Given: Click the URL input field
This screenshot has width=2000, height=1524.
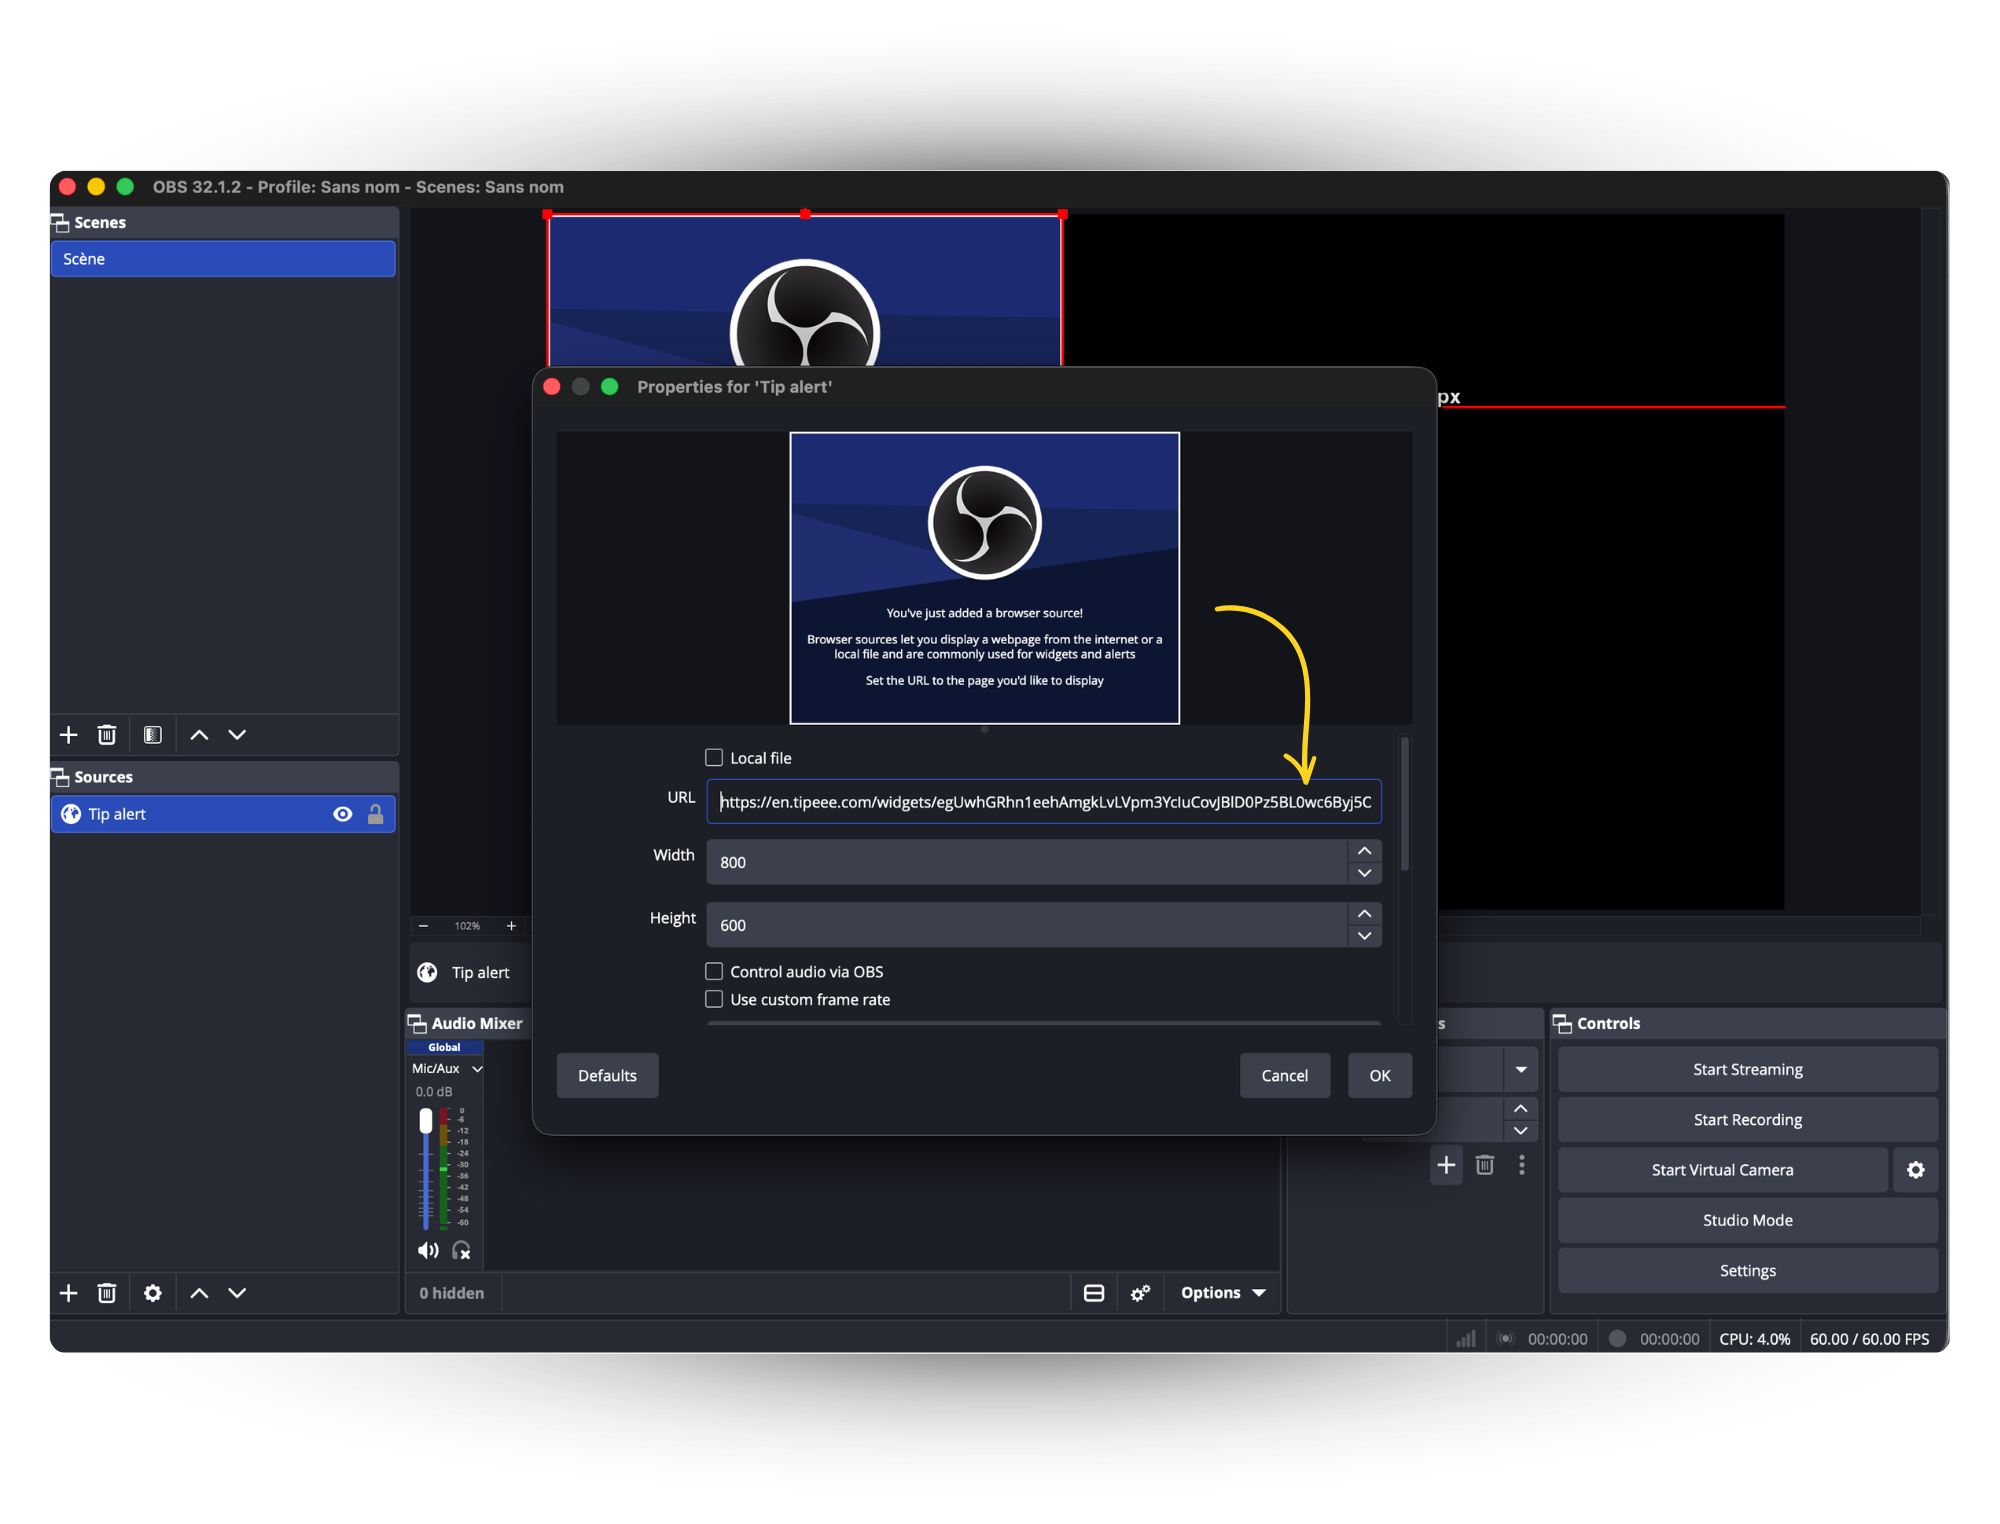Looking at the screenshot, I should click(1044, 802).
